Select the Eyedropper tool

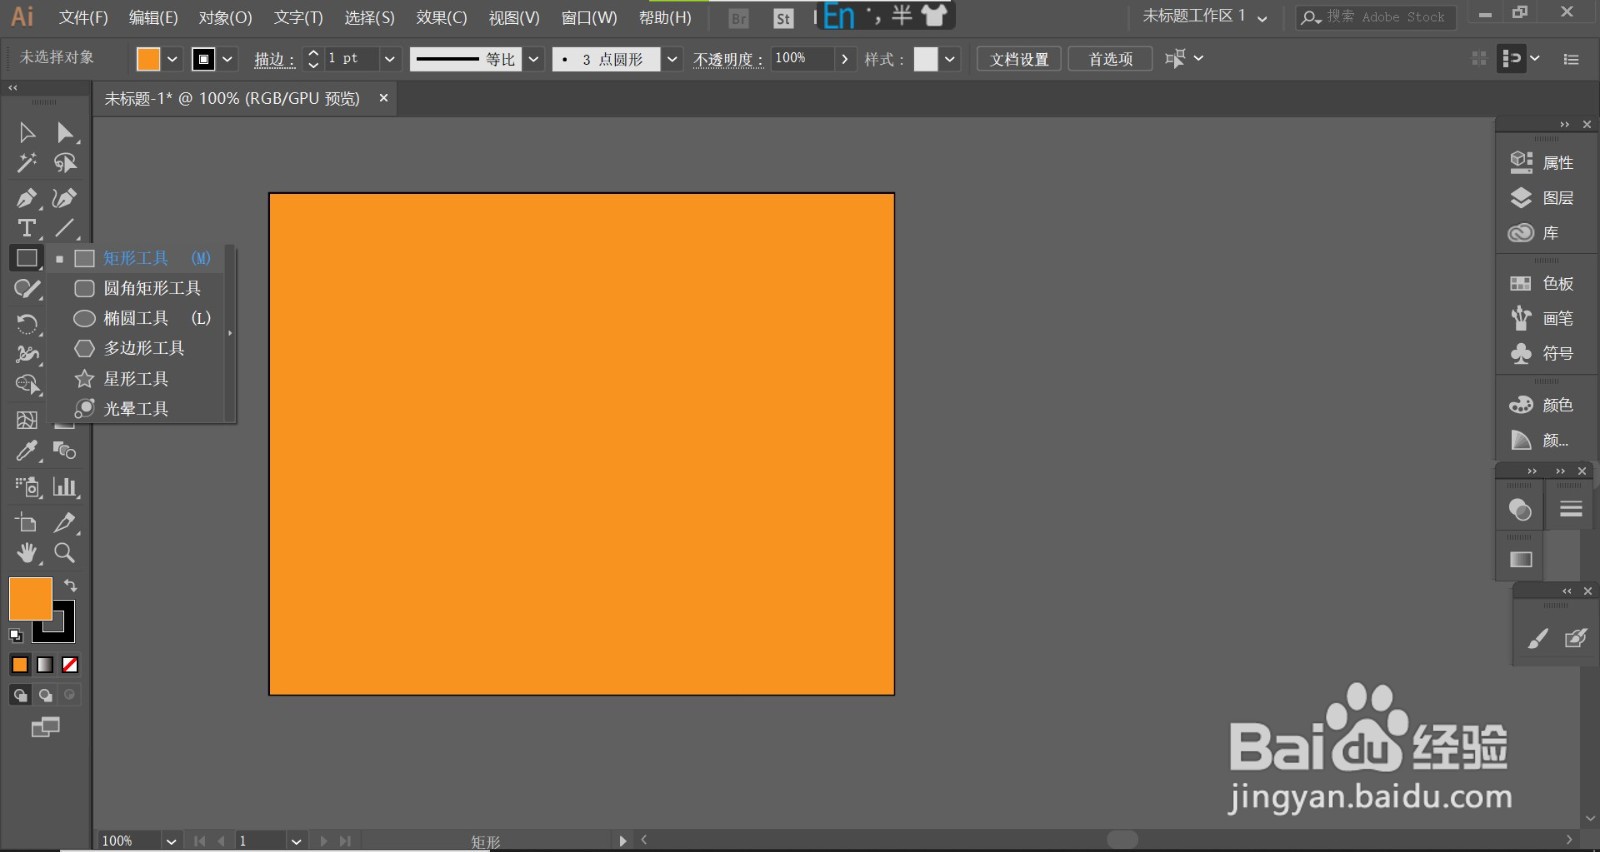click(x=27, y=451)
